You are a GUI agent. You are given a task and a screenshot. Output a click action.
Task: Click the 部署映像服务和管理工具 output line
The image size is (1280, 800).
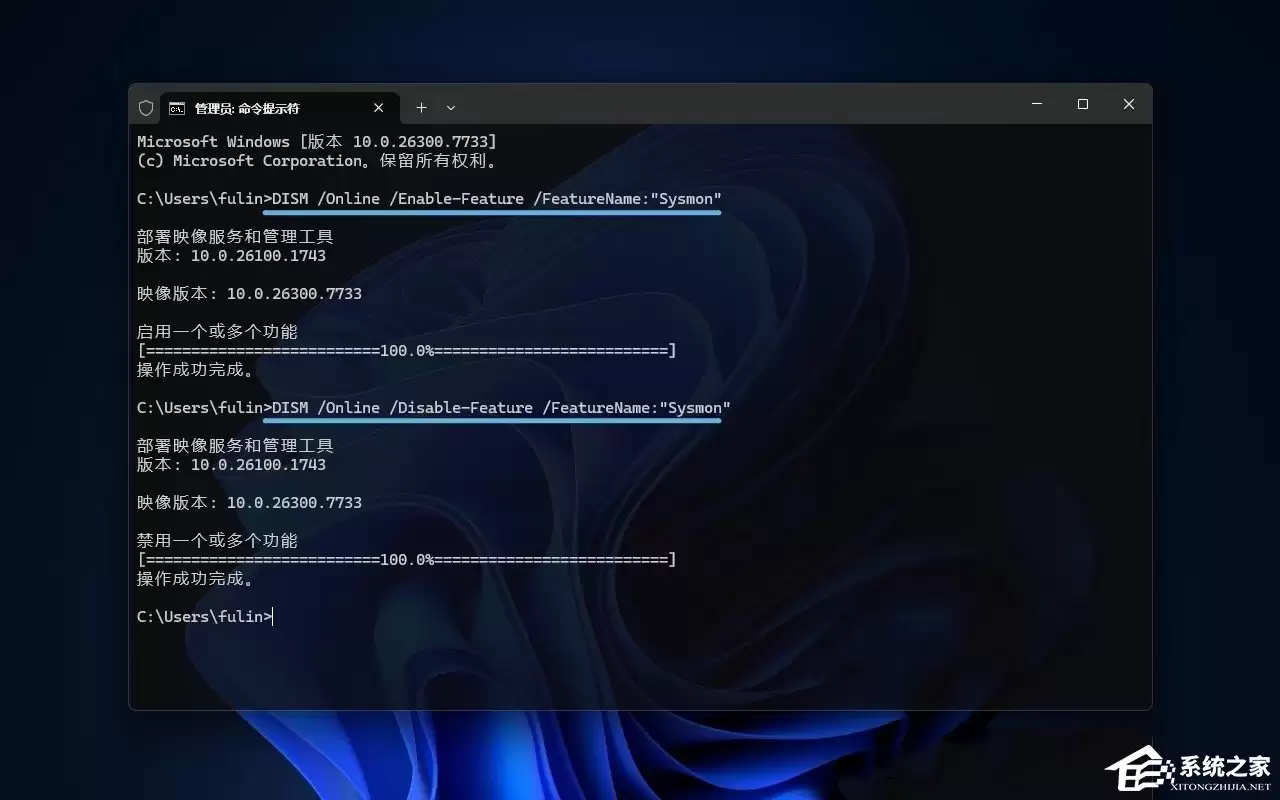pyautogui.click(x=235, y=236)
